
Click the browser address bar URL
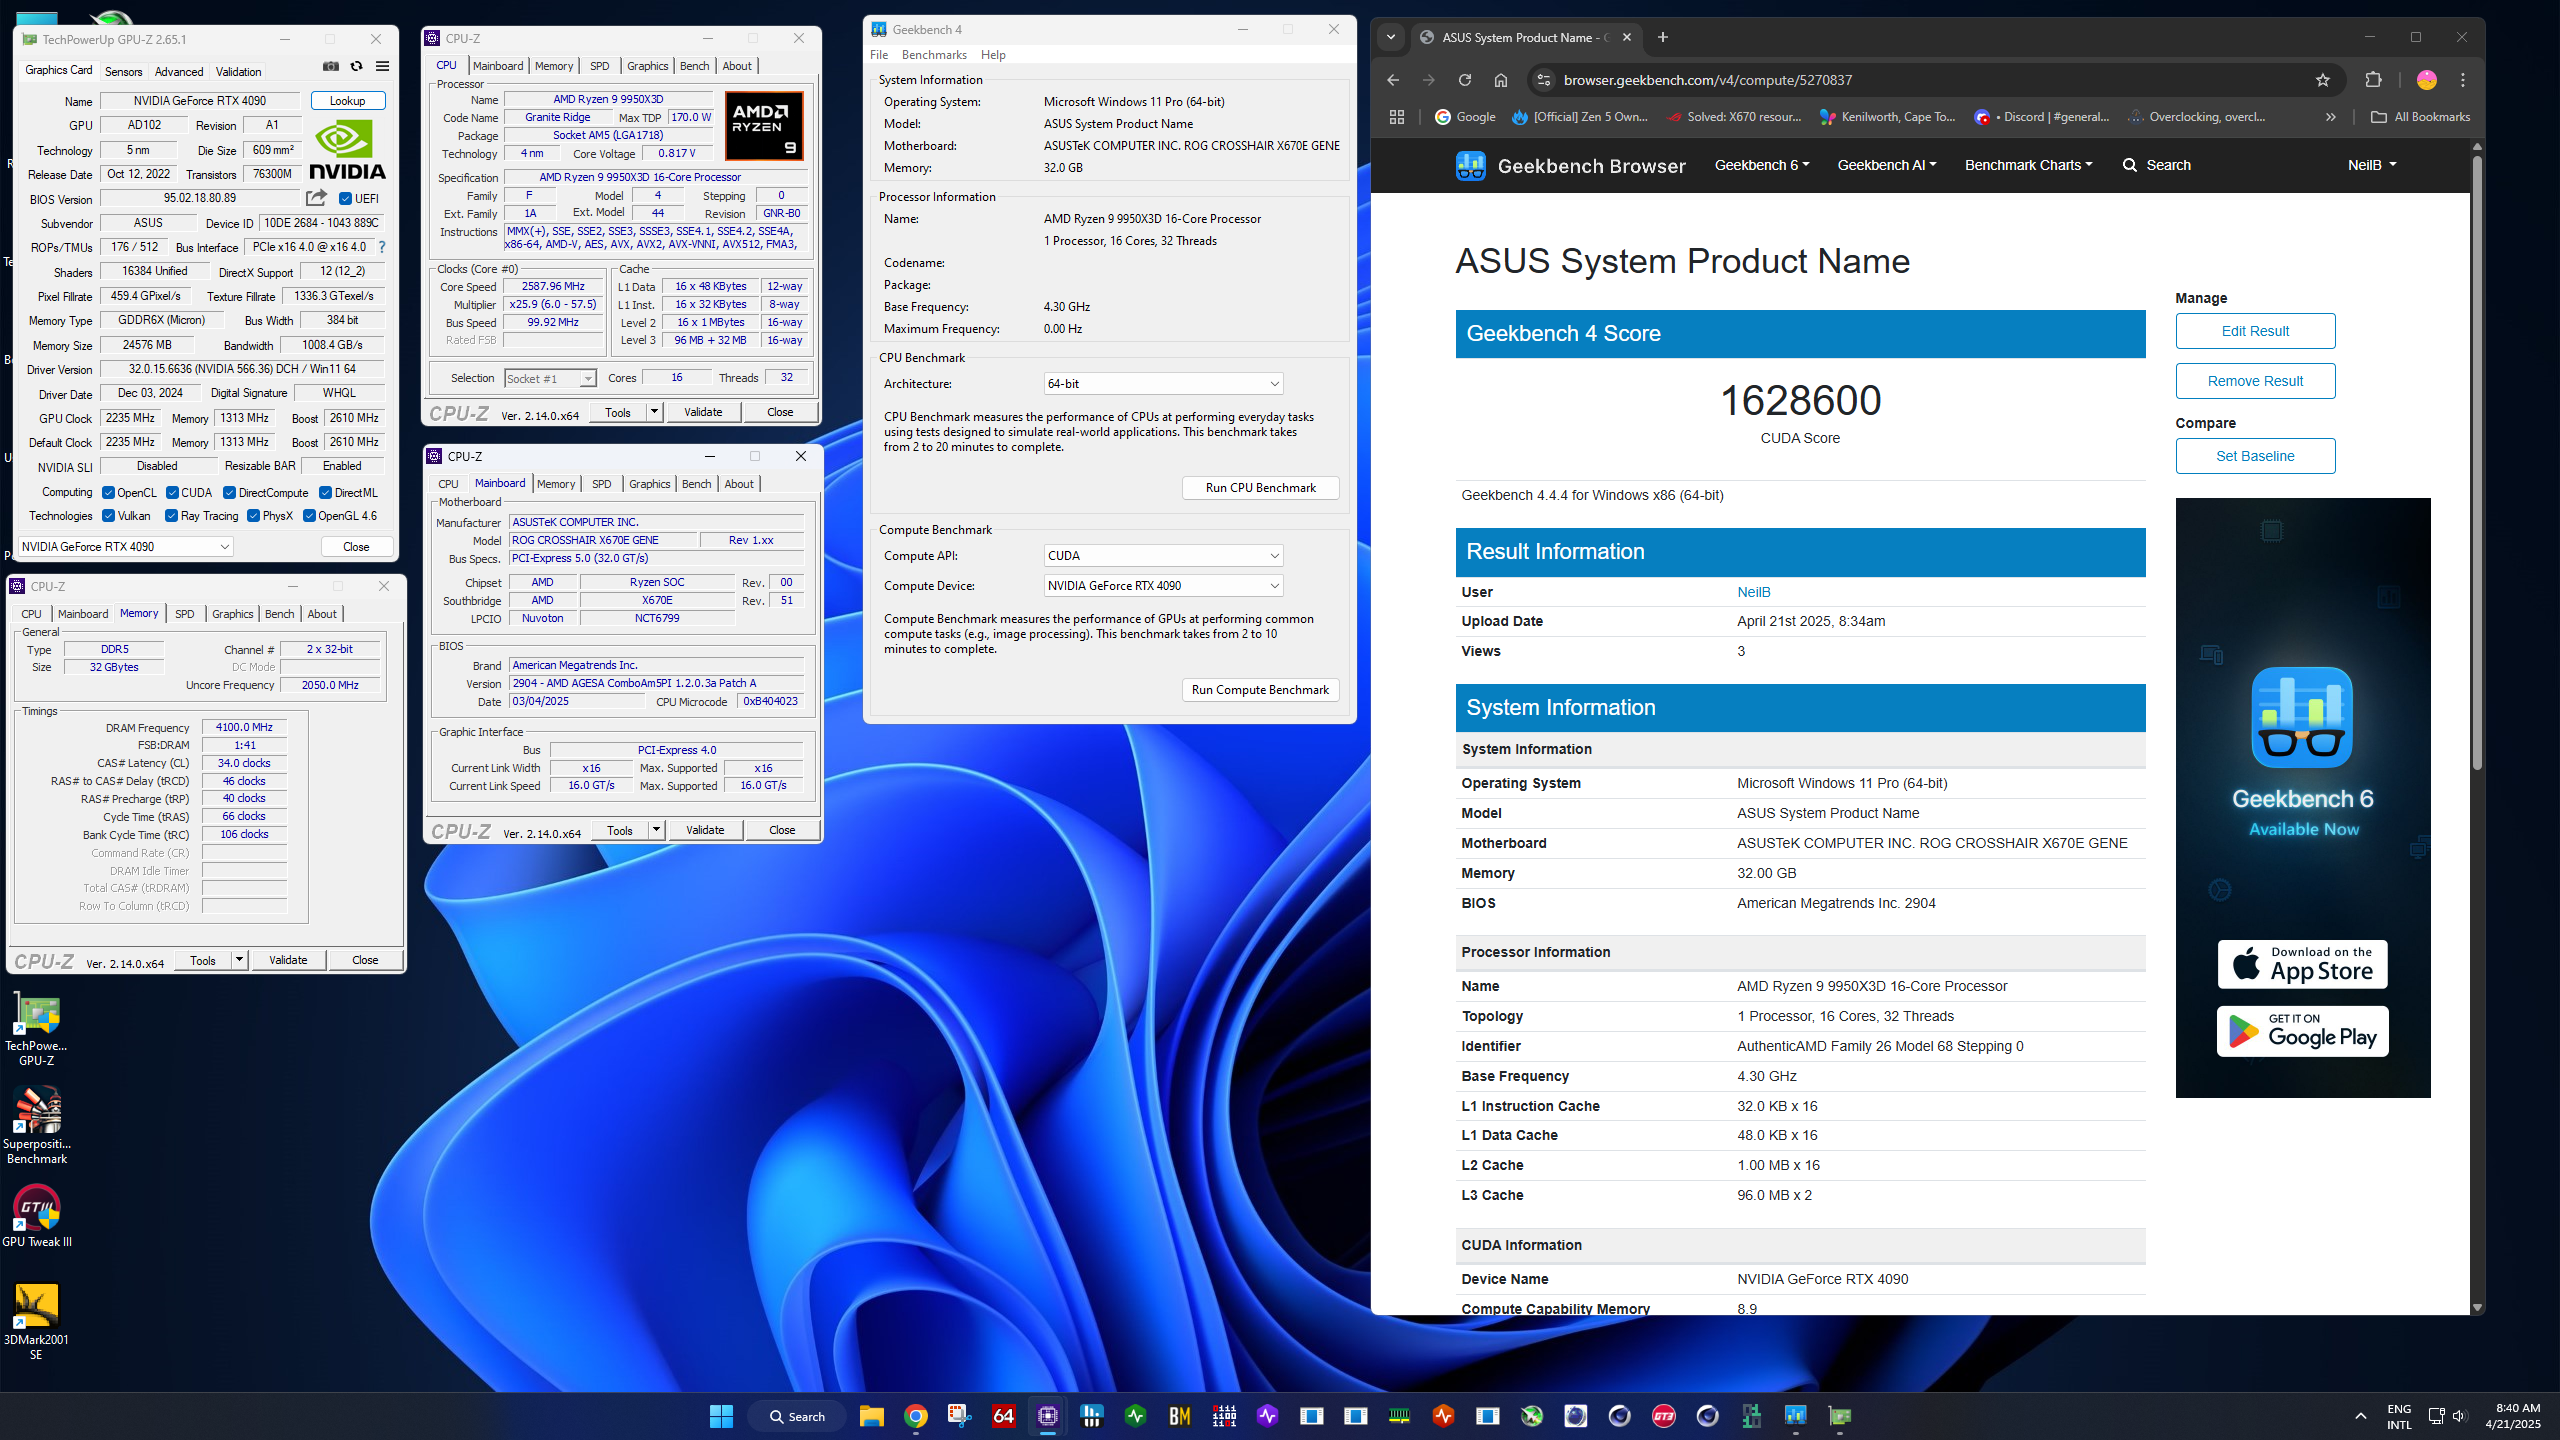tap(1708, 80)
